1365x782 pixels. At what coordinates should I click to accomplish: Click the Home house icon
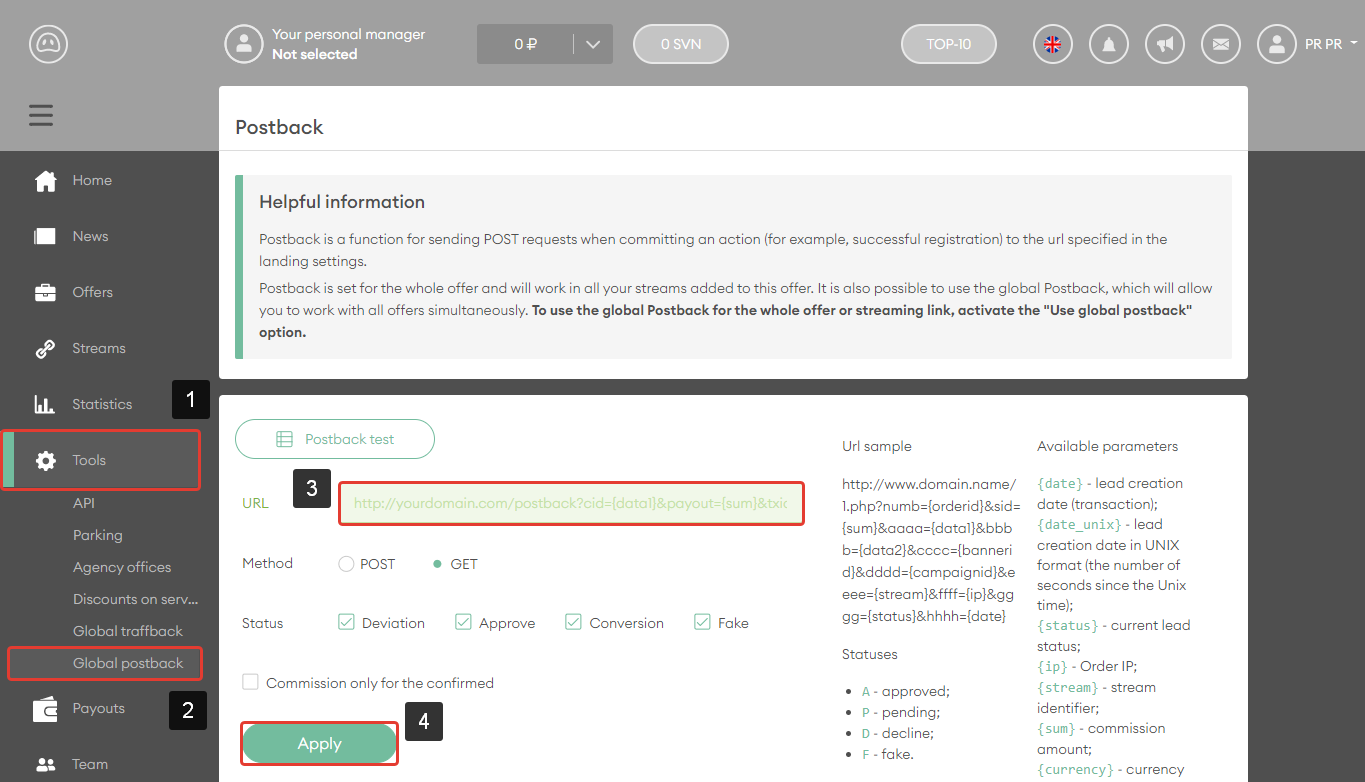45,181
